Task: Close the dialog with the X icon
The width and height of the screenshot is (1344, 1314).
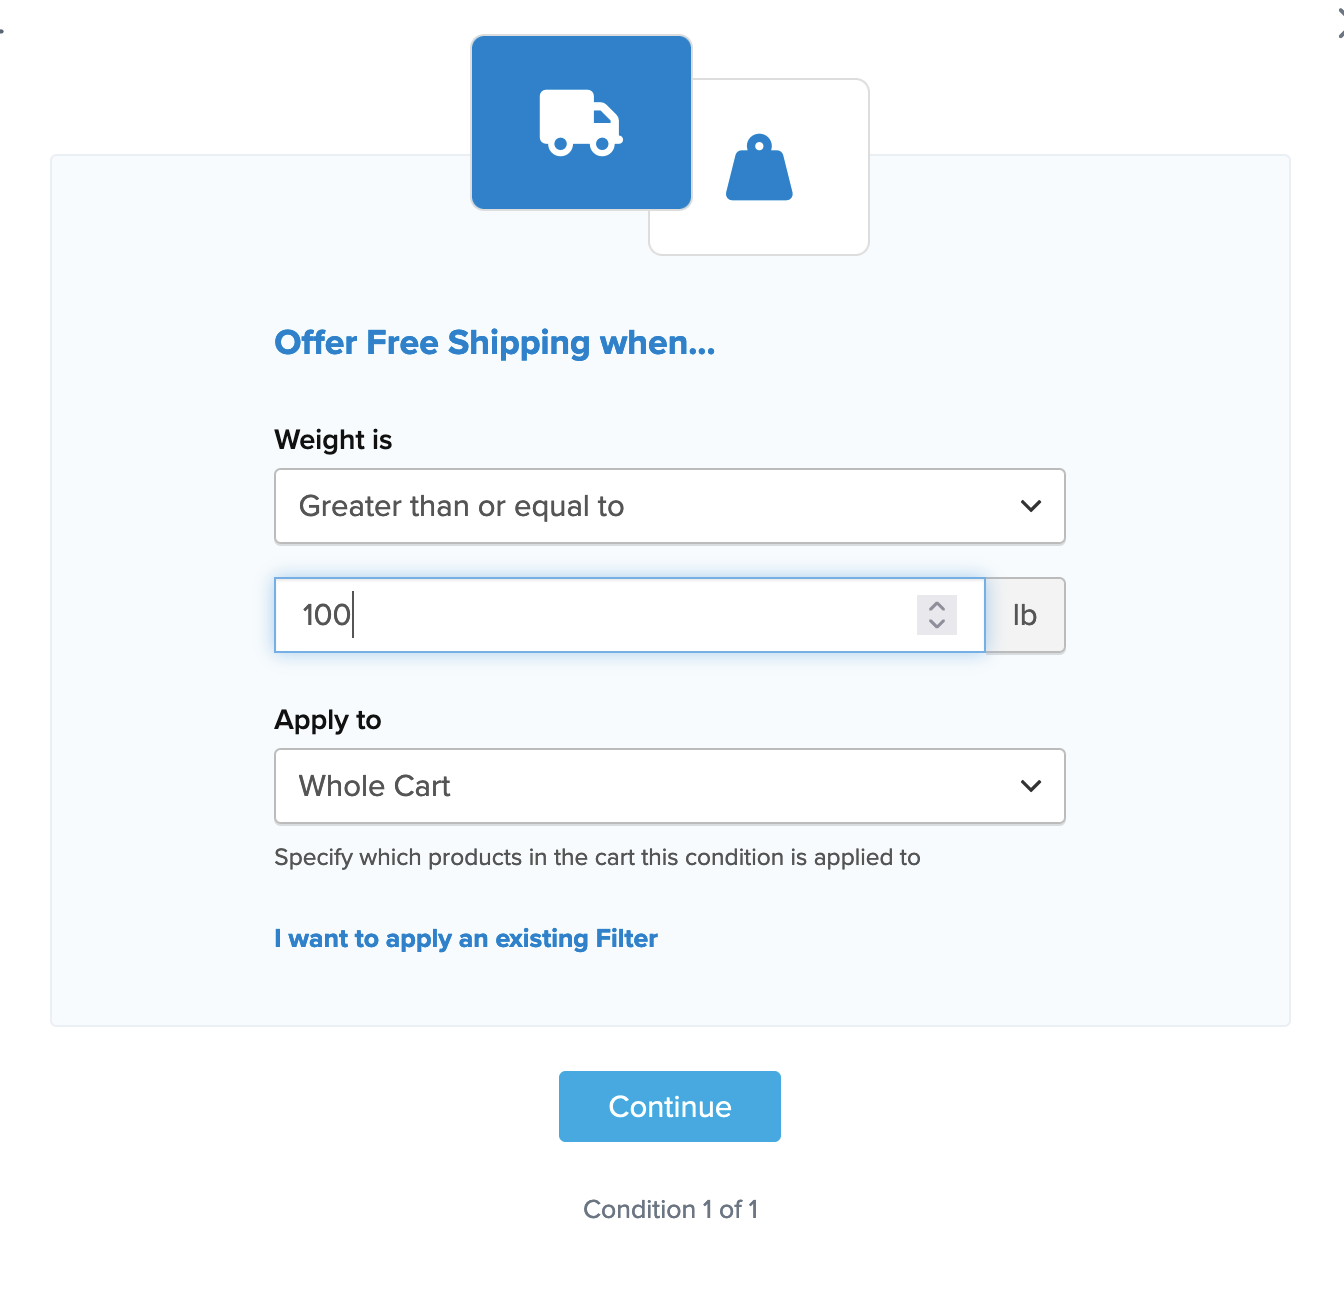Action: click(x=1339, y=24)
